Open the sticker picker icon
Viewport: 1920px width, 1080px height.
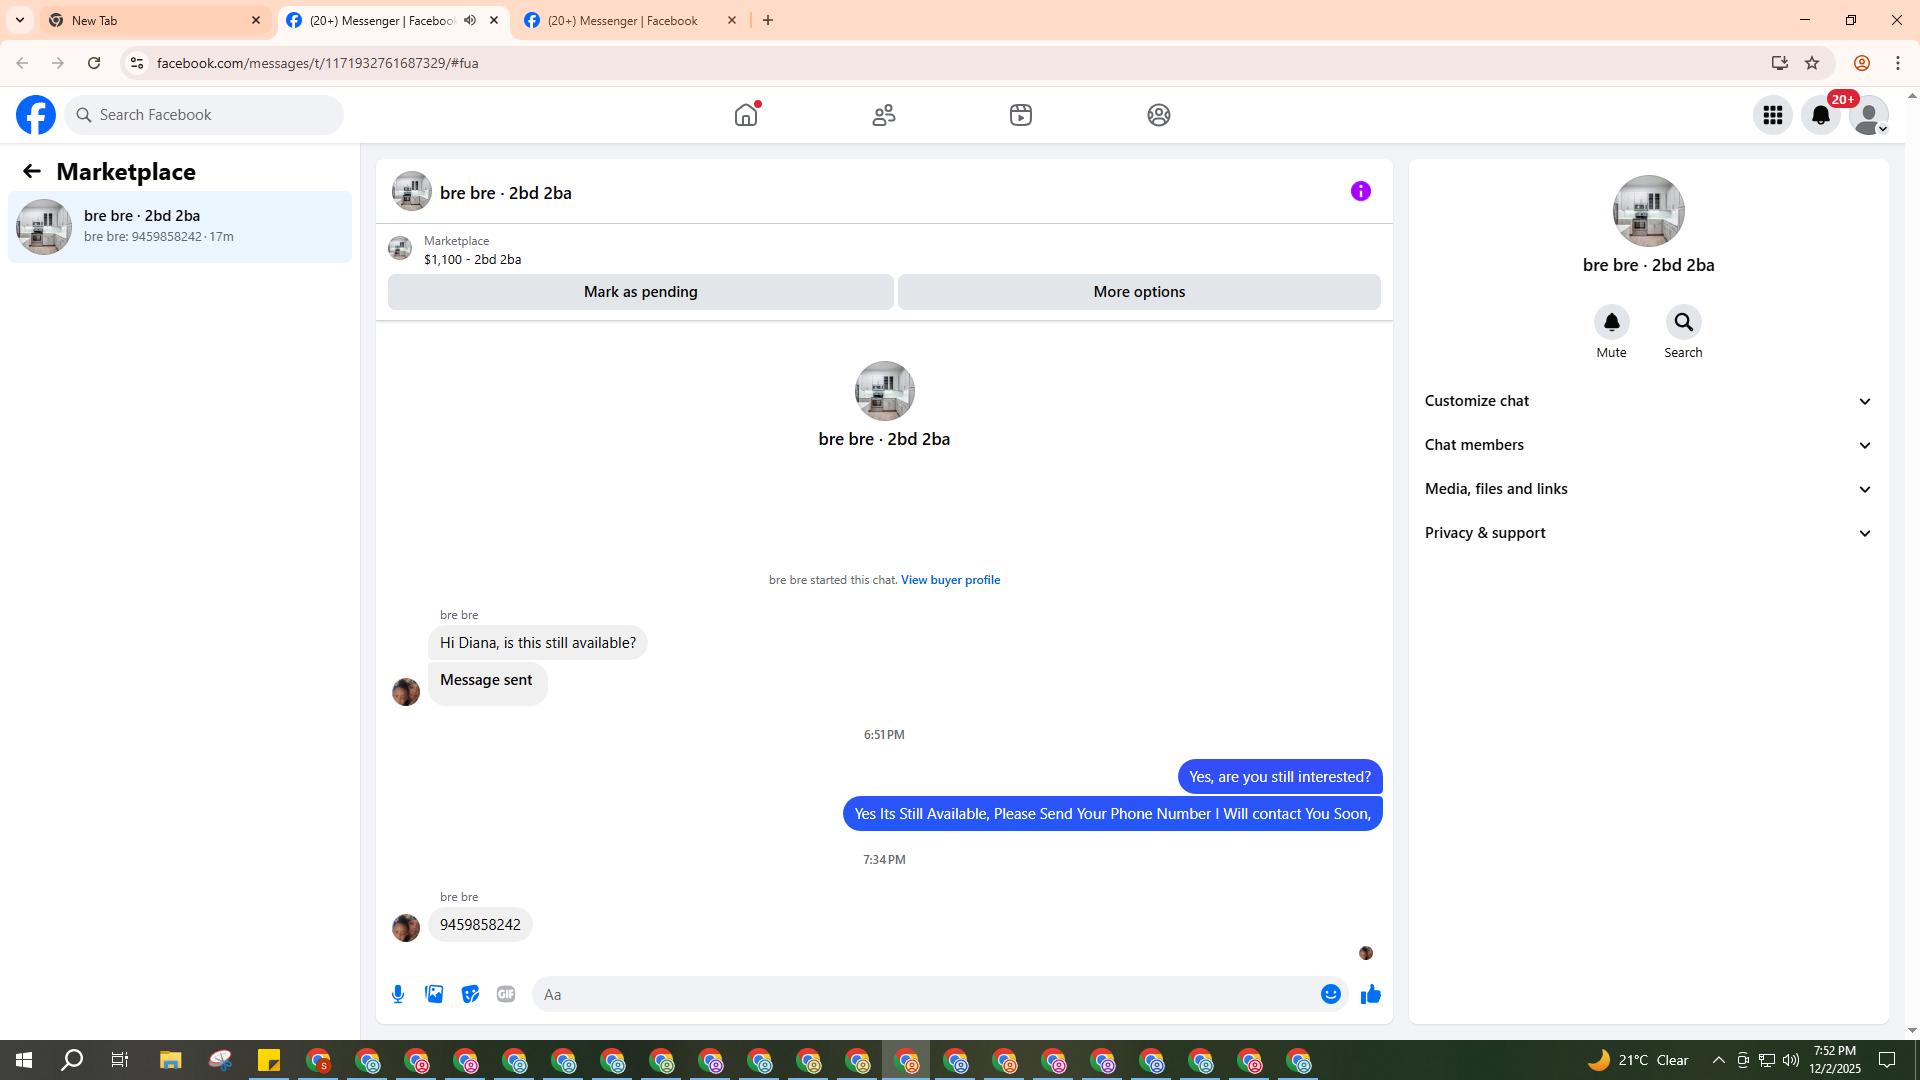tap(470, 994)
